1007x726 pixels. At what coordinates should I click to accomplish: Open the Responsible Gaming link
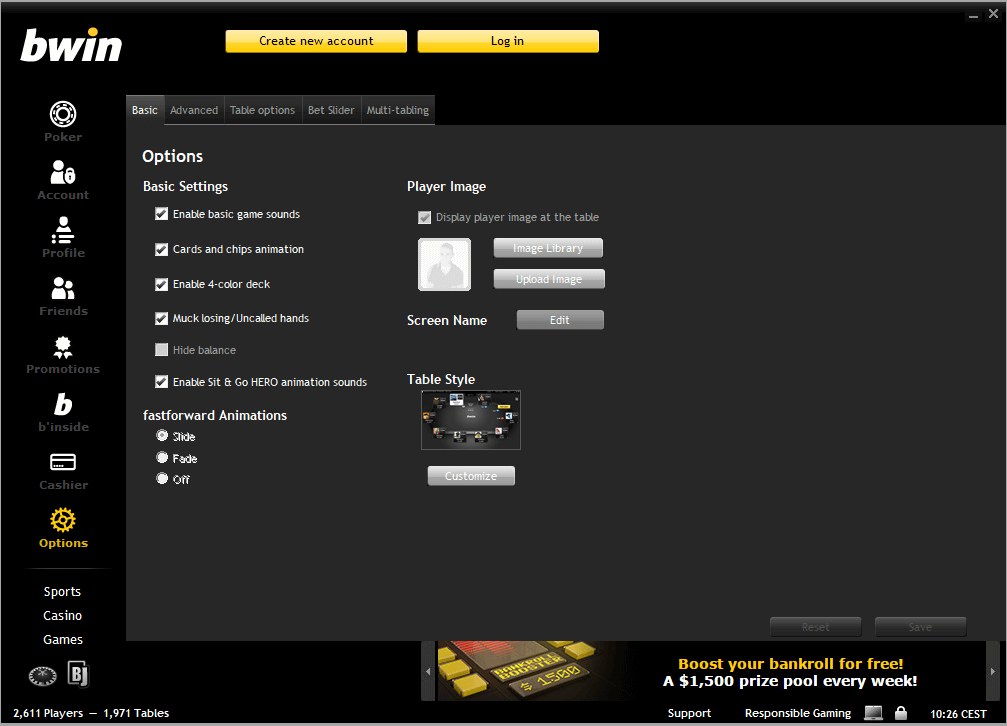798,713
